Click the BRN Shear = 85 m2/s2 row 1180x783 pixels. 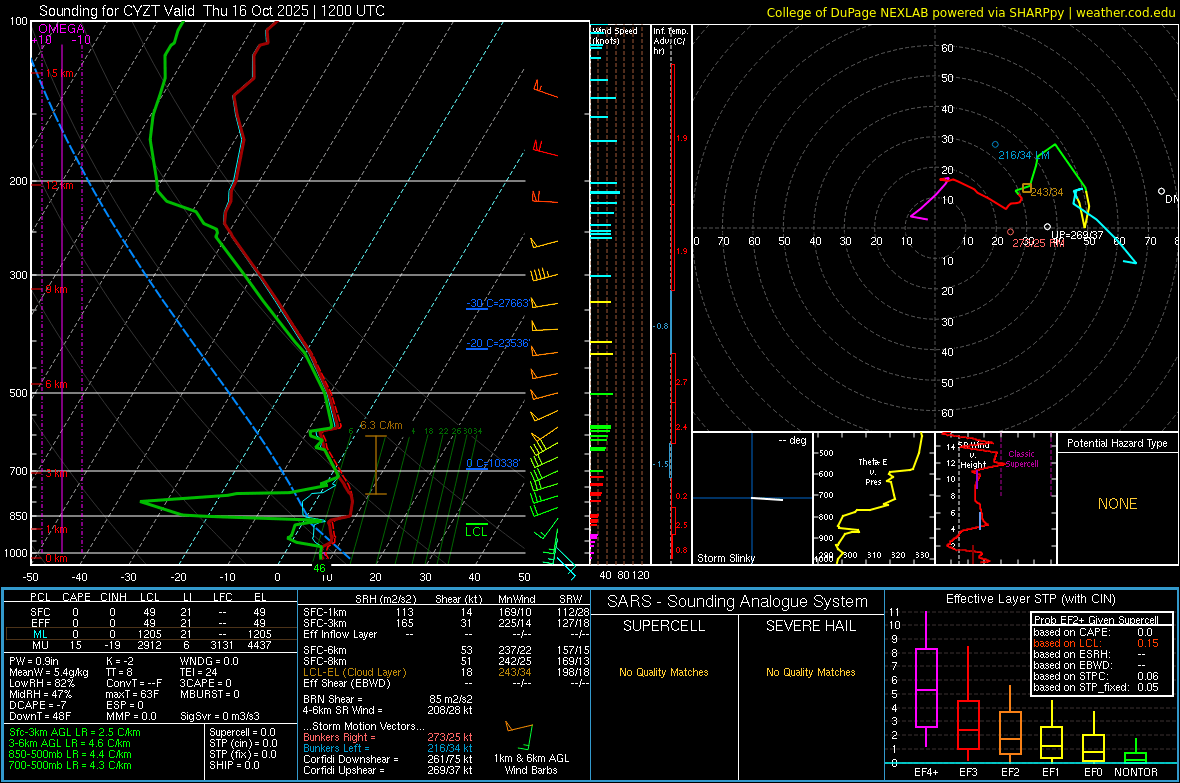(388, 699)
